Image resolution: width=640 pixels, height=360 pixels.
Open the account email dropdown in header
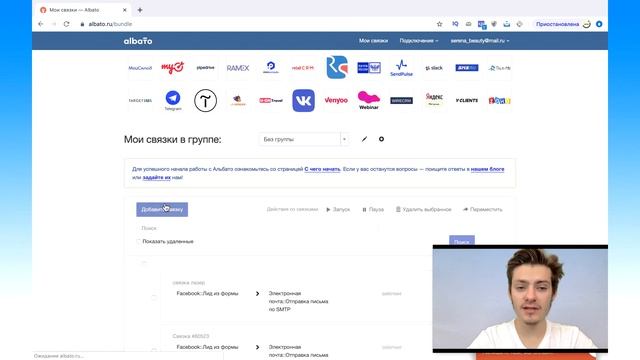click(480, 41)
